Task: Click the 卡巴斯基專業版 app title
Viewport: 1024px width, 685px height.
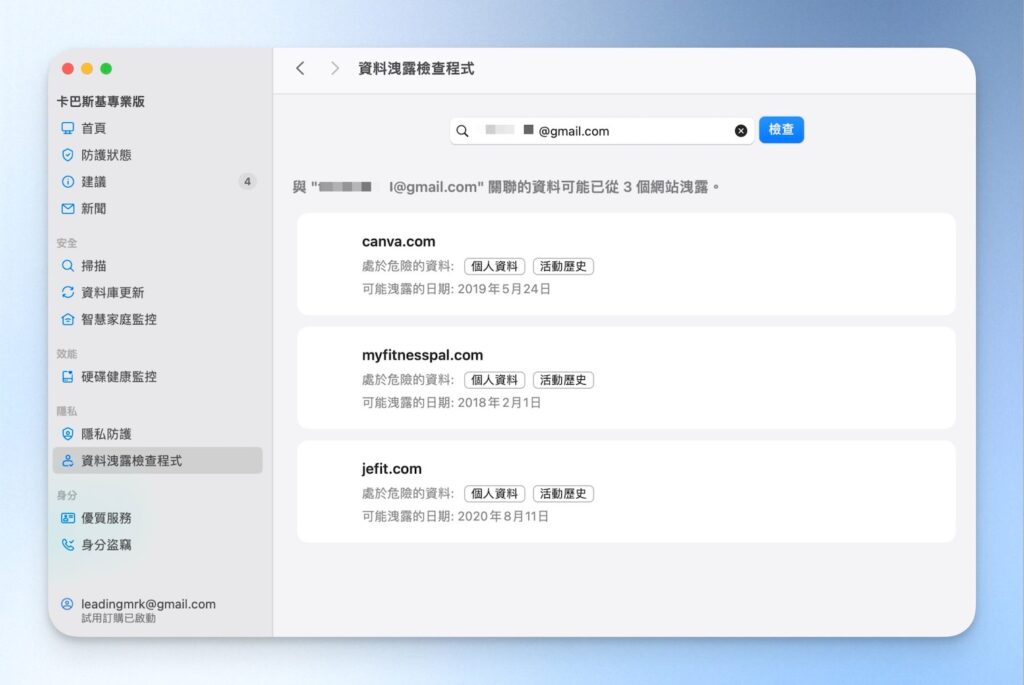Action: [101, 101]
